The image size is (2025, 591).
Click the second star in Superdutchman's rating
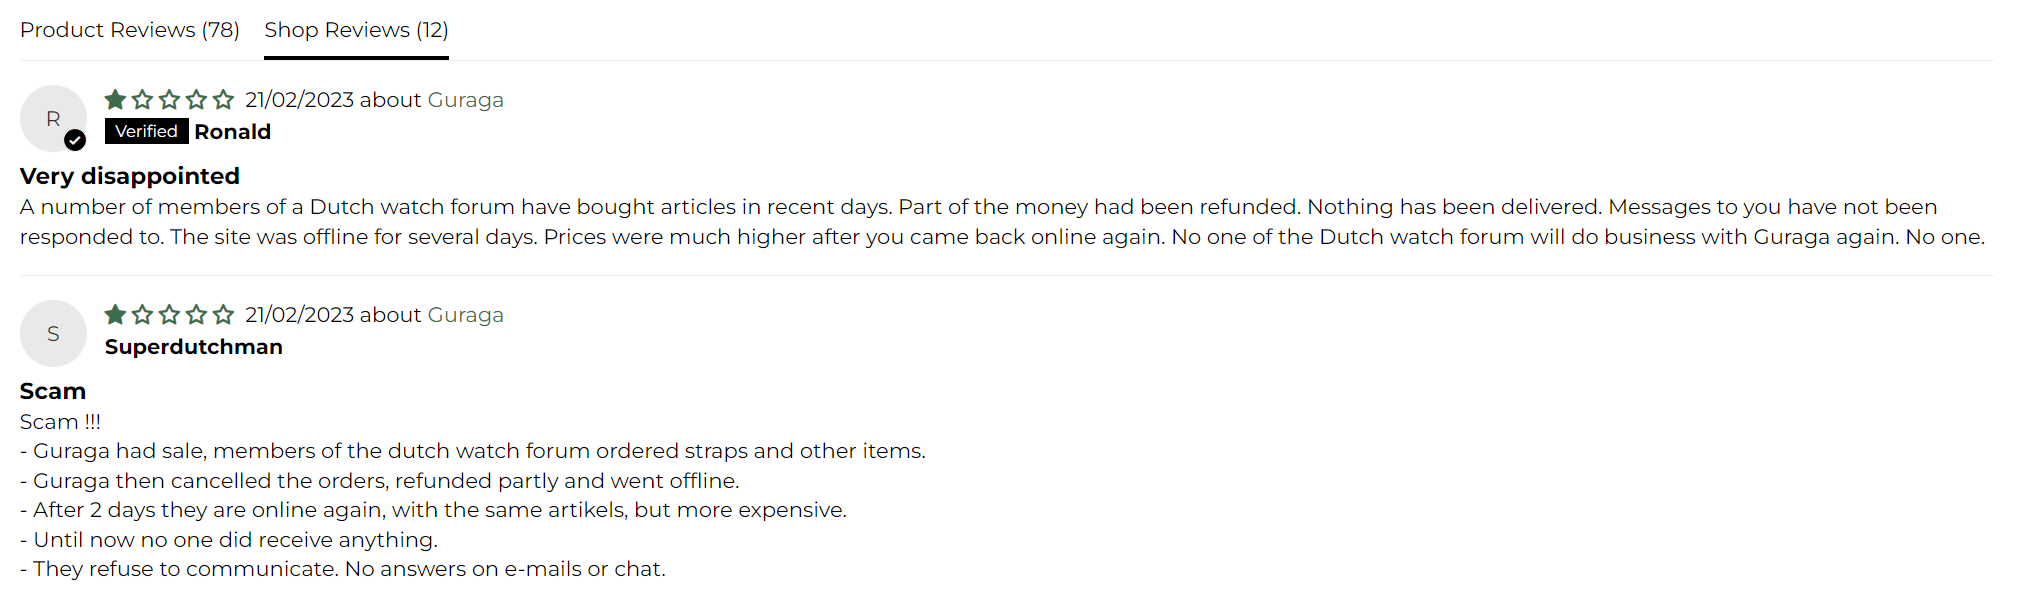tap(142, 314)
